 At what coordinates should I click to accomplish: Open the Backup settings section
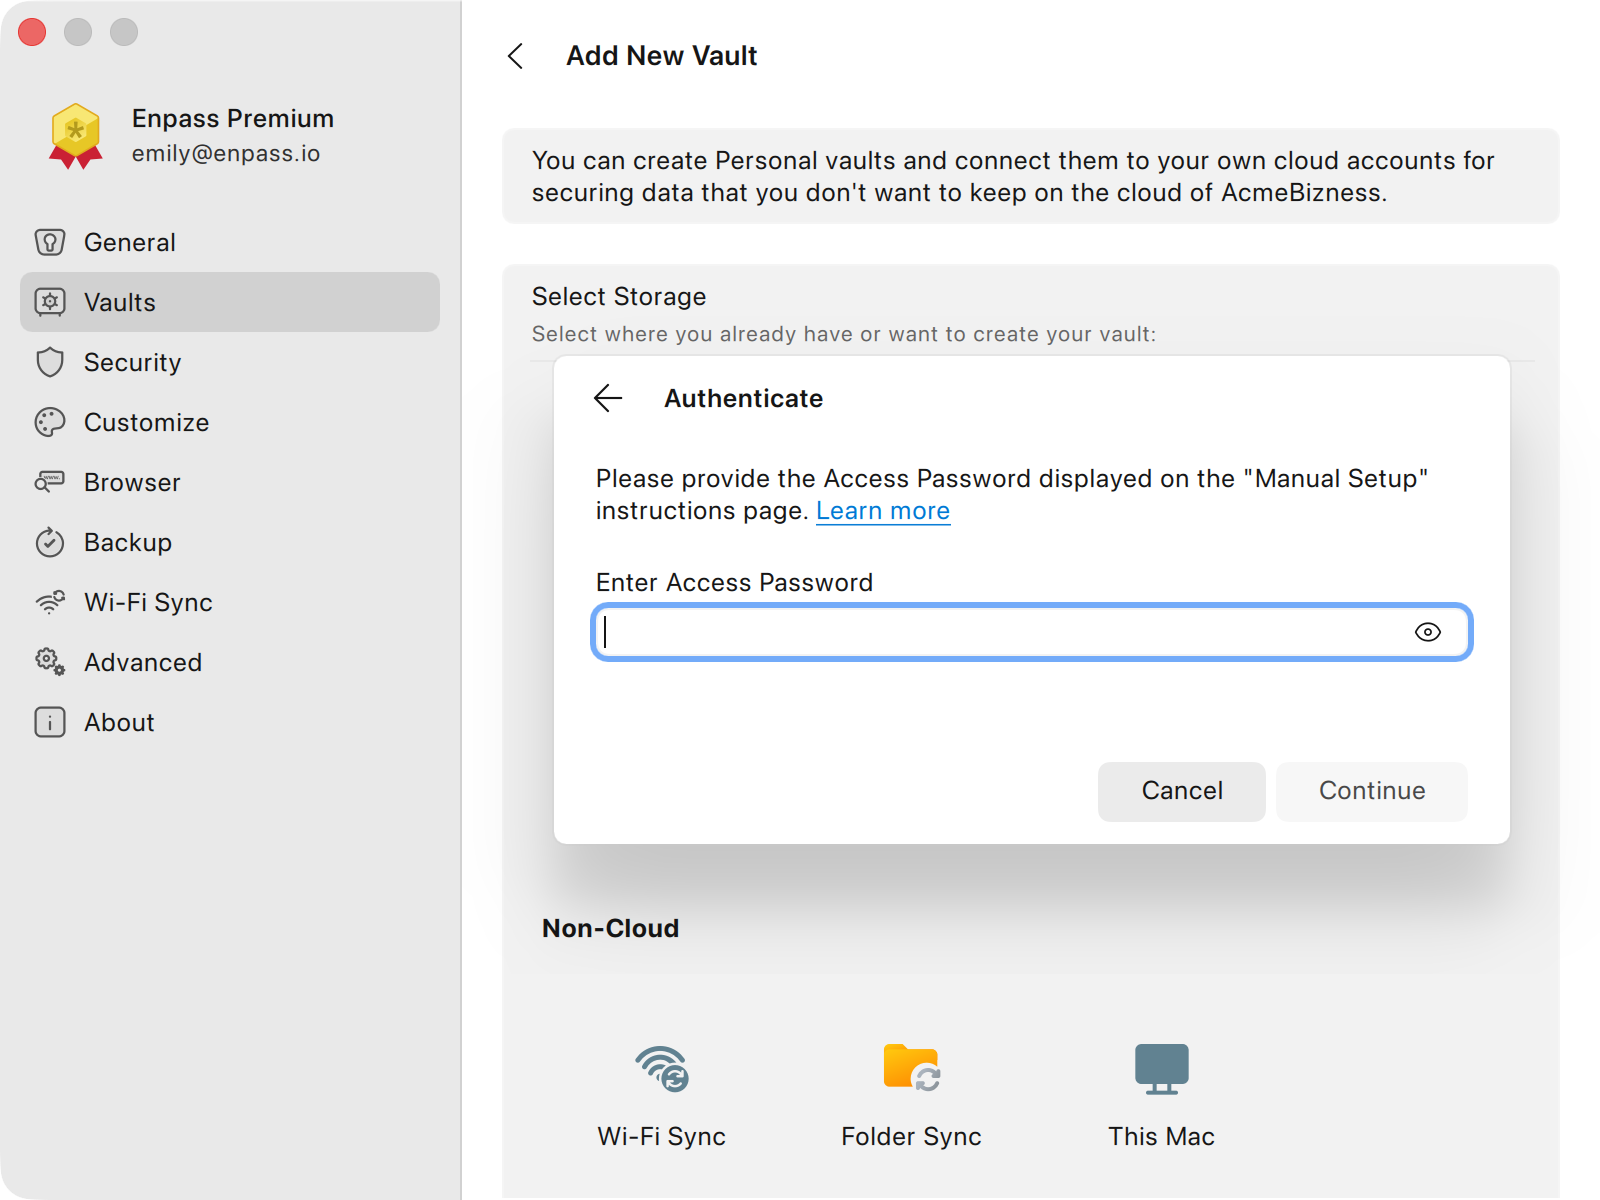pos(230,542)
